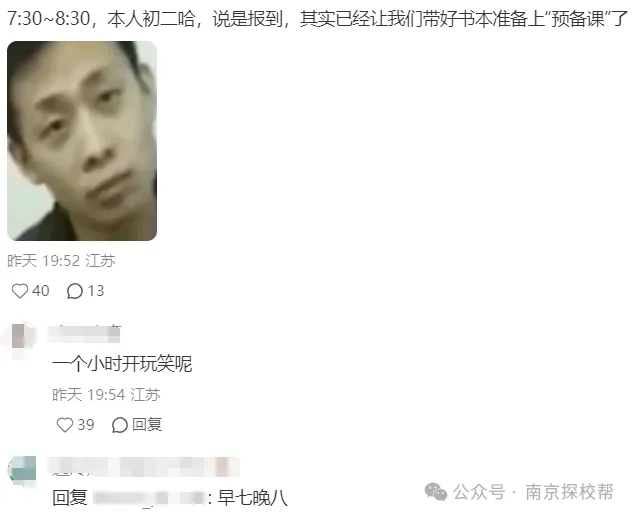Screen dimensions: 634x517
Task: Click the post timestamp 昨天 19:52 江苏
Action: click(x=61, y=261)
